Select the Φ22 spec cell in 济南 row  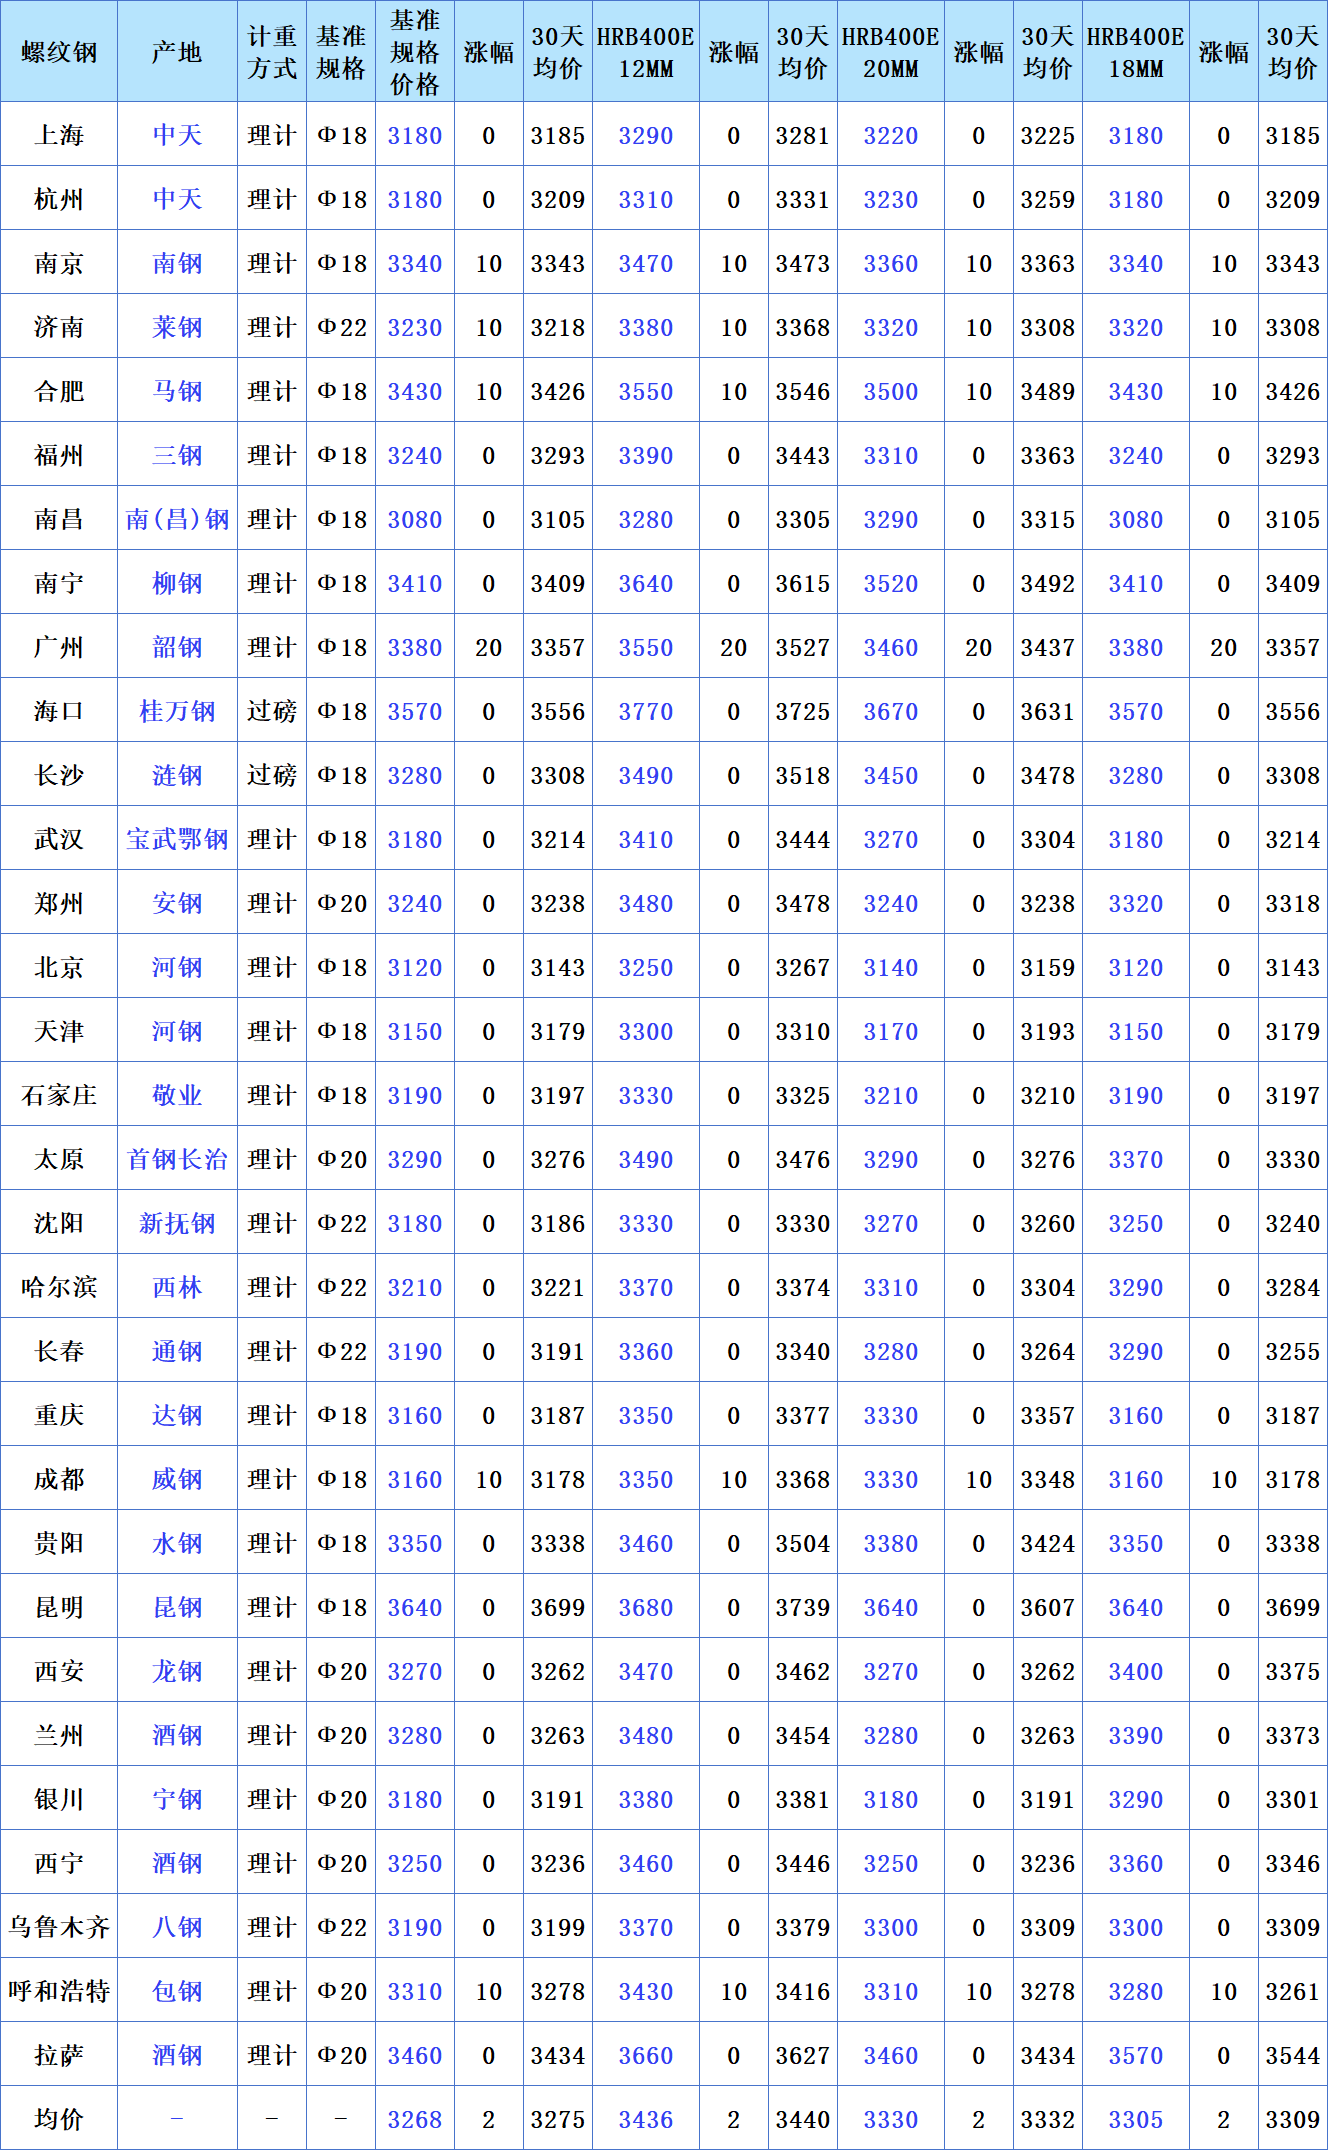tap(341, 327)
